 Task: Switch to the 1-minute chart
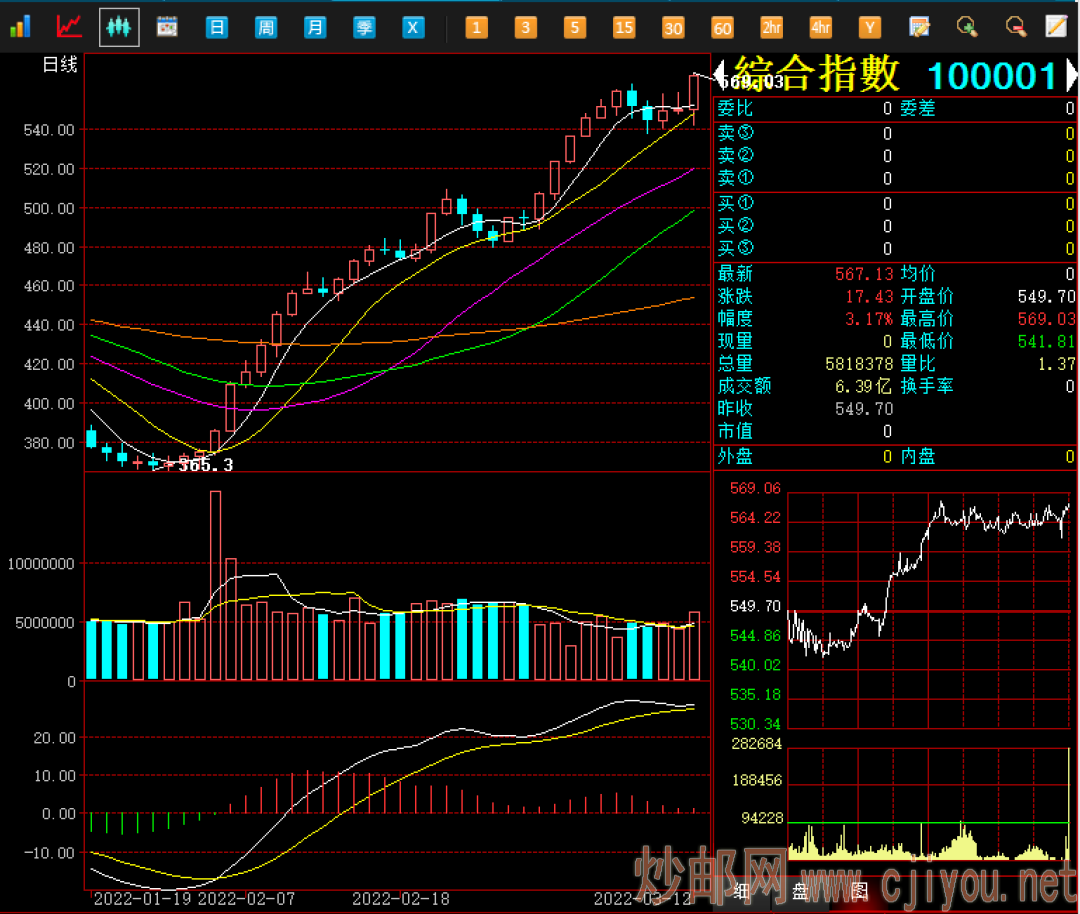[x=476, y=27]
